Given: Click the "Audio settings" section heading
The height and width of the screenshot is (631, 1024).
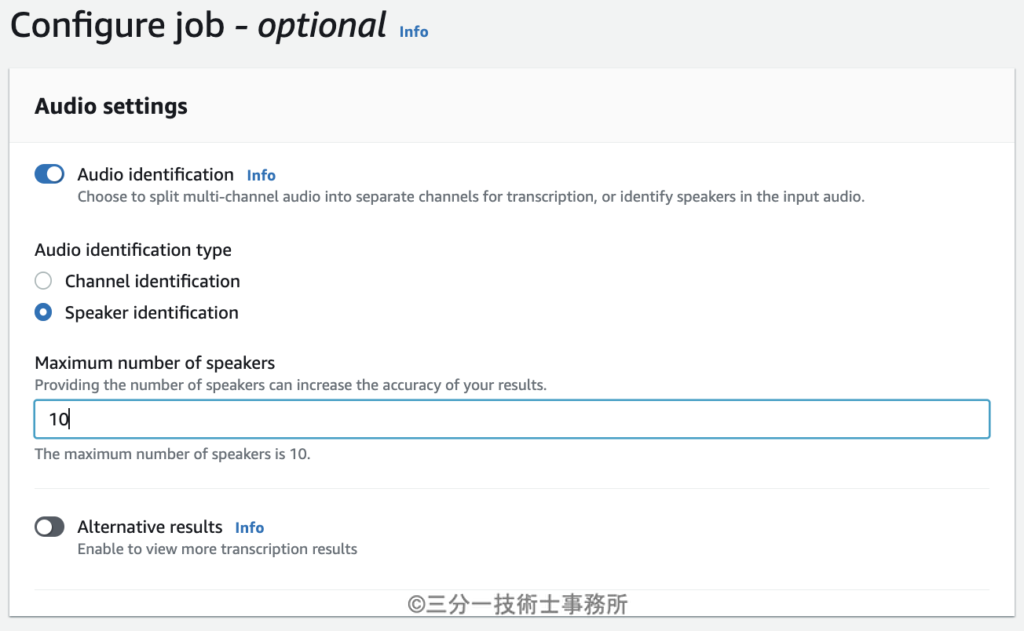Looking at the screenshot, I should coord(111,106).
